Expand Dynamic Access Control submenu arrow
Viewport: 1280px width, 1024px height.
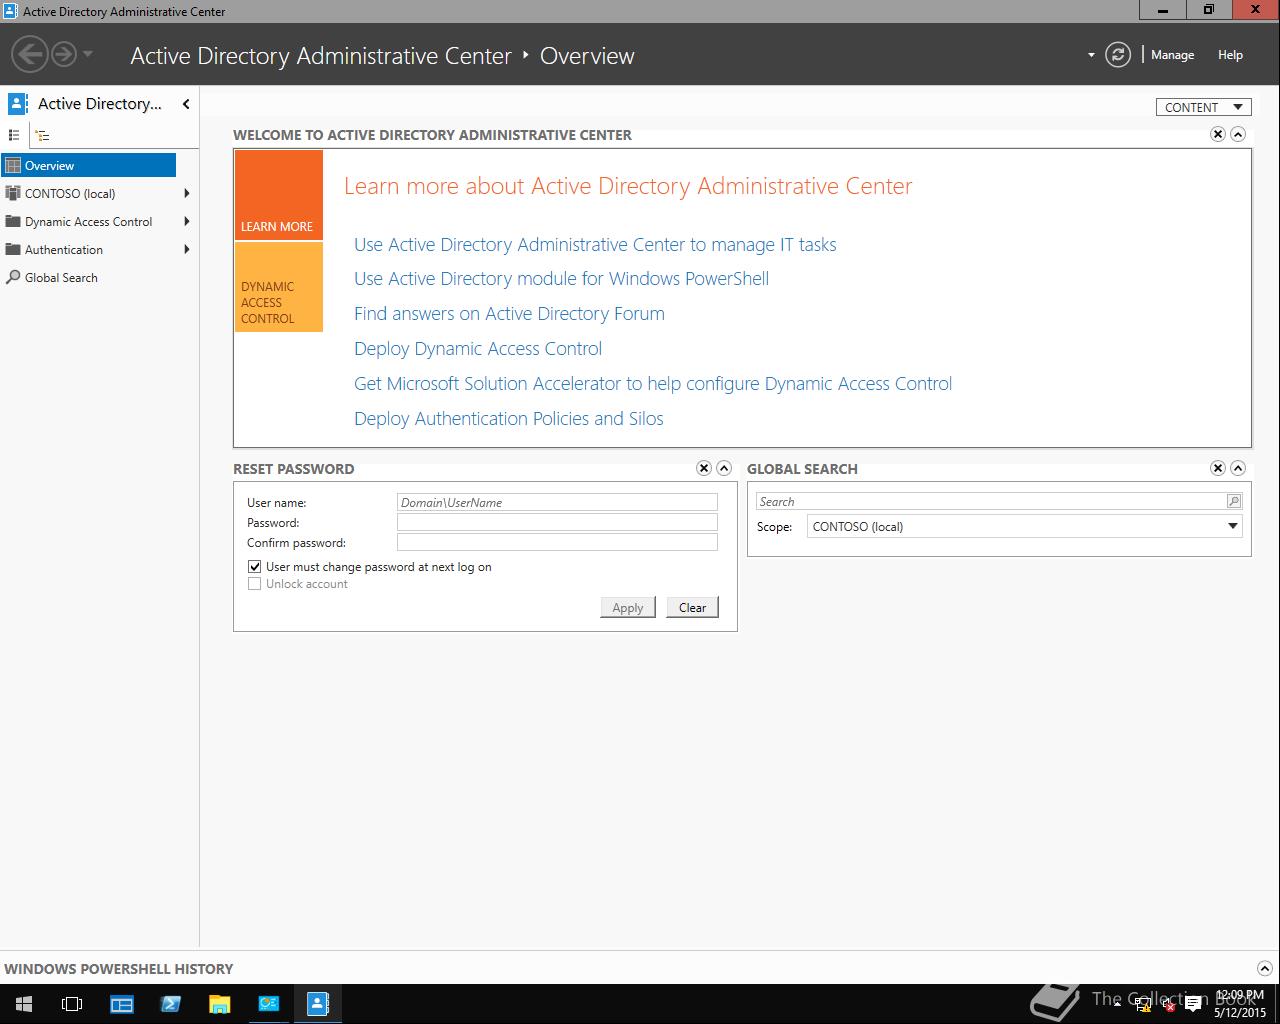(187, 221)
